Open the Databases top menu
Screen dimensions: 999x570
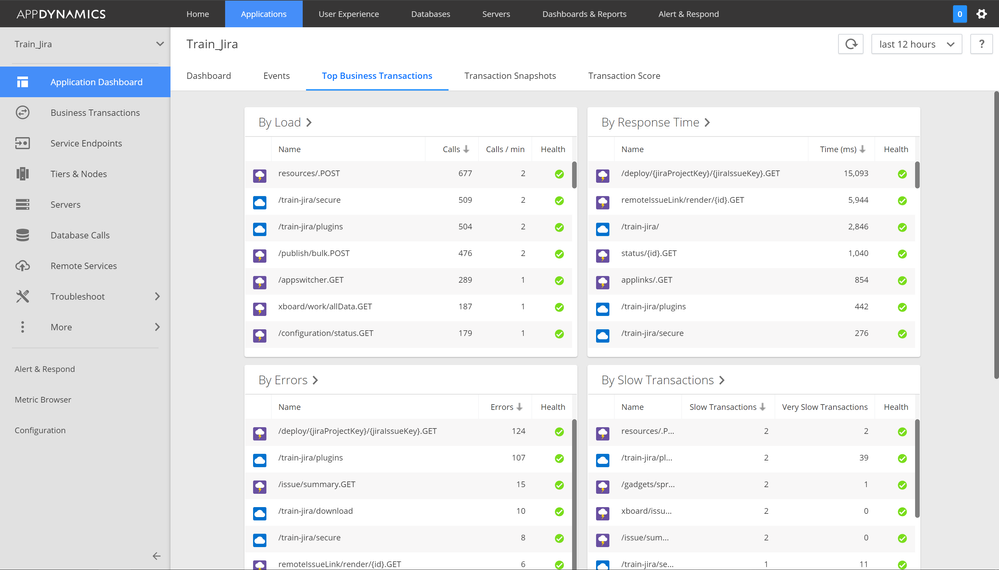(x=430, y=13)
